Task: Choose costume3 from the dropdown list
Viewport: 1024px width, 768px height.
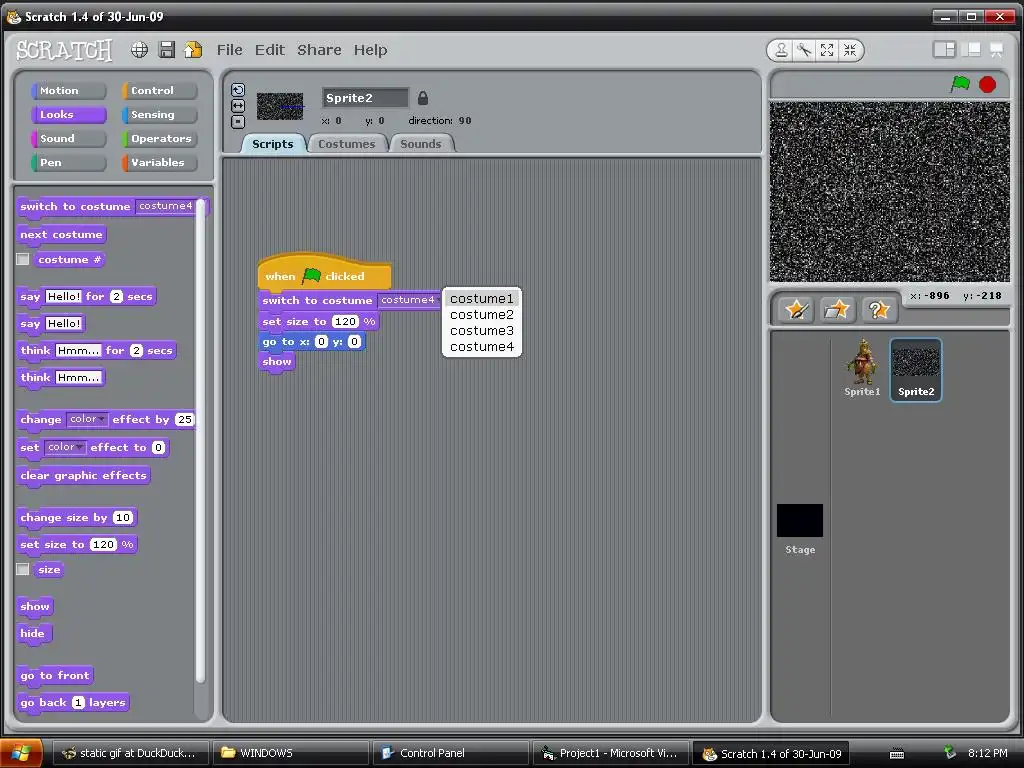Action: click(482, 330)
